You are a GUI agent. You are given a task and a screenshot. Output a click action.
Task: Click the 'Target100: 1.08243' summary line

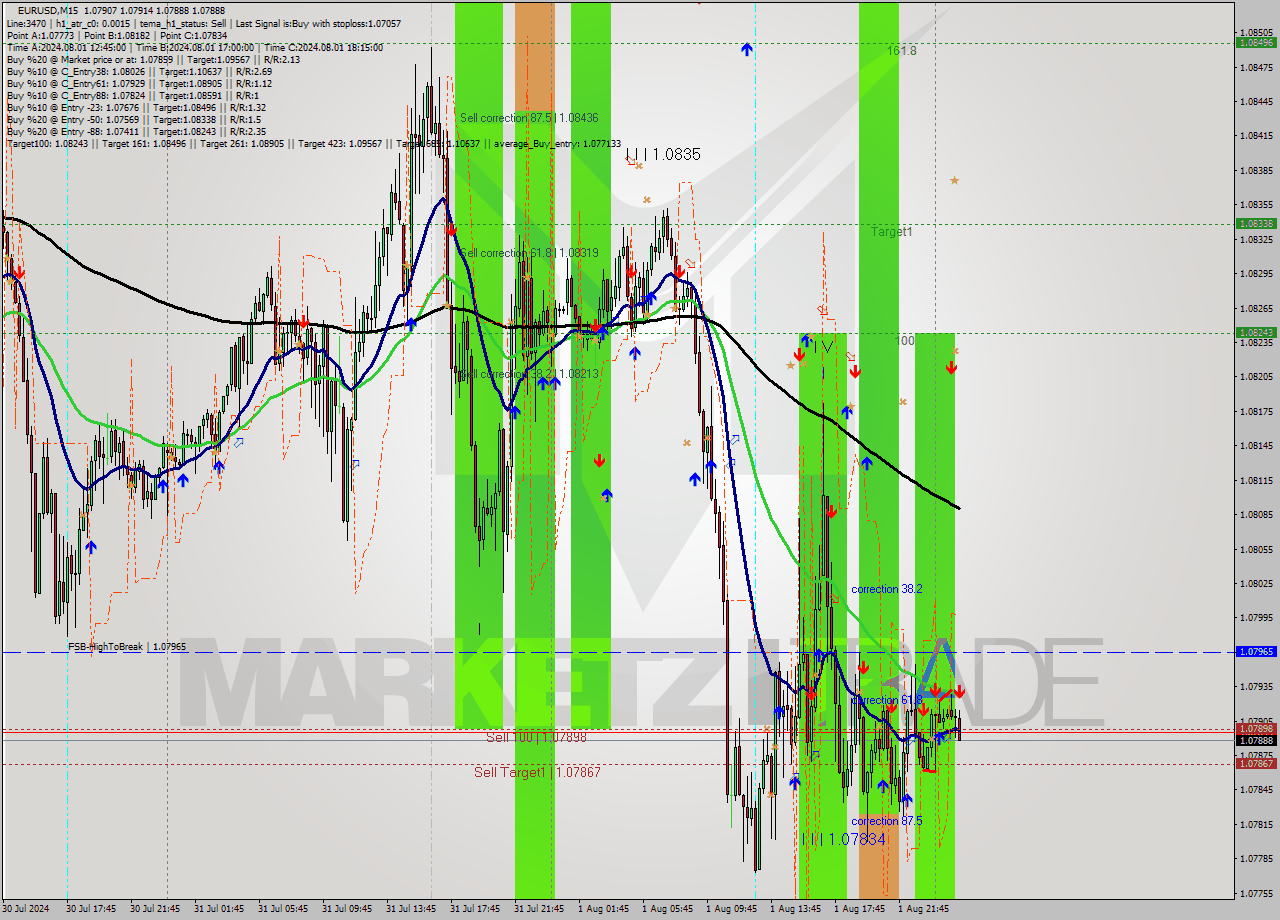pyautogui.click(x=313, y=143)
